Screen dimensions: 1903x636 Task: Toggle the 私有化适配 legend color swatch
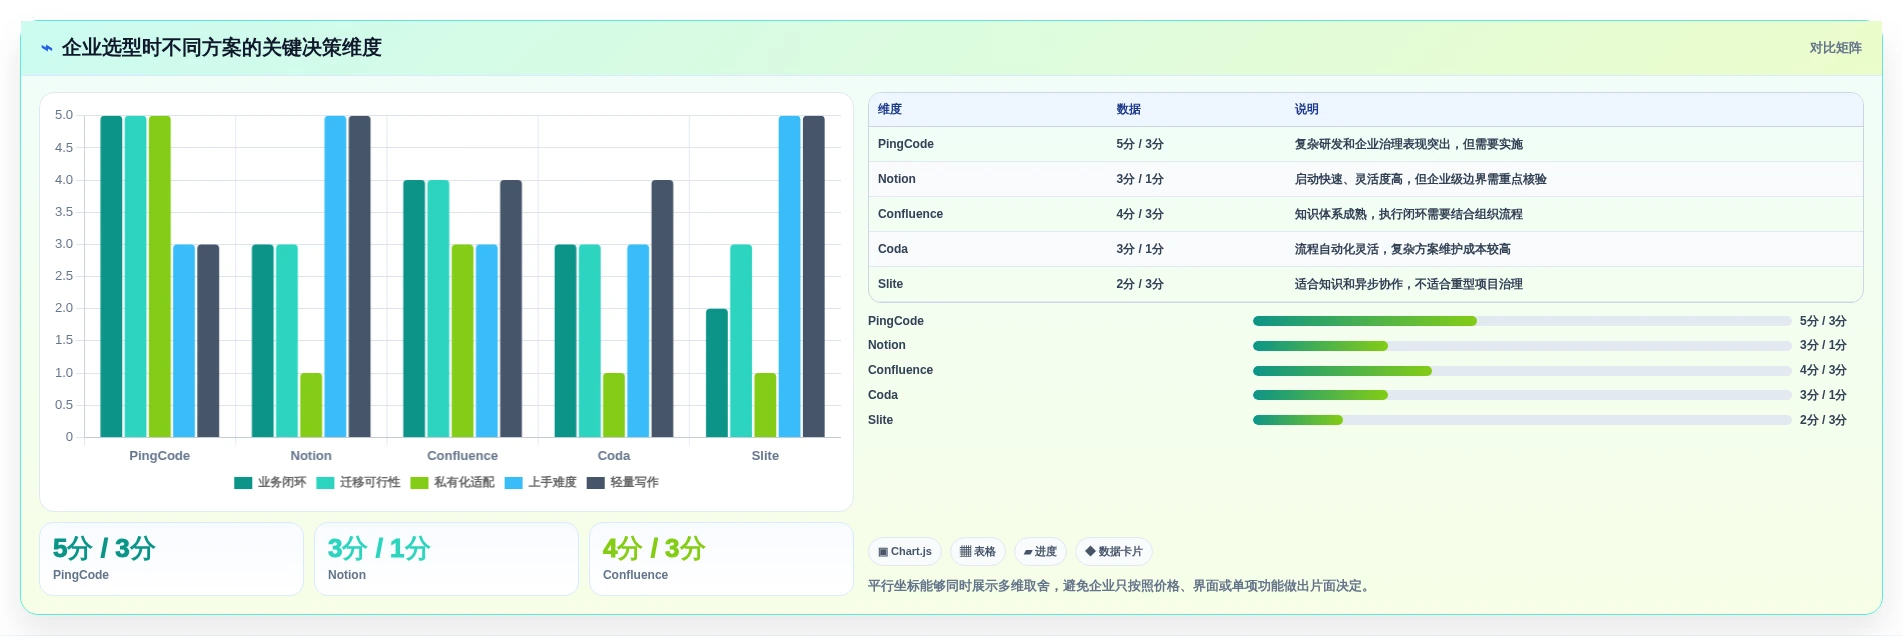pos(419,483)
